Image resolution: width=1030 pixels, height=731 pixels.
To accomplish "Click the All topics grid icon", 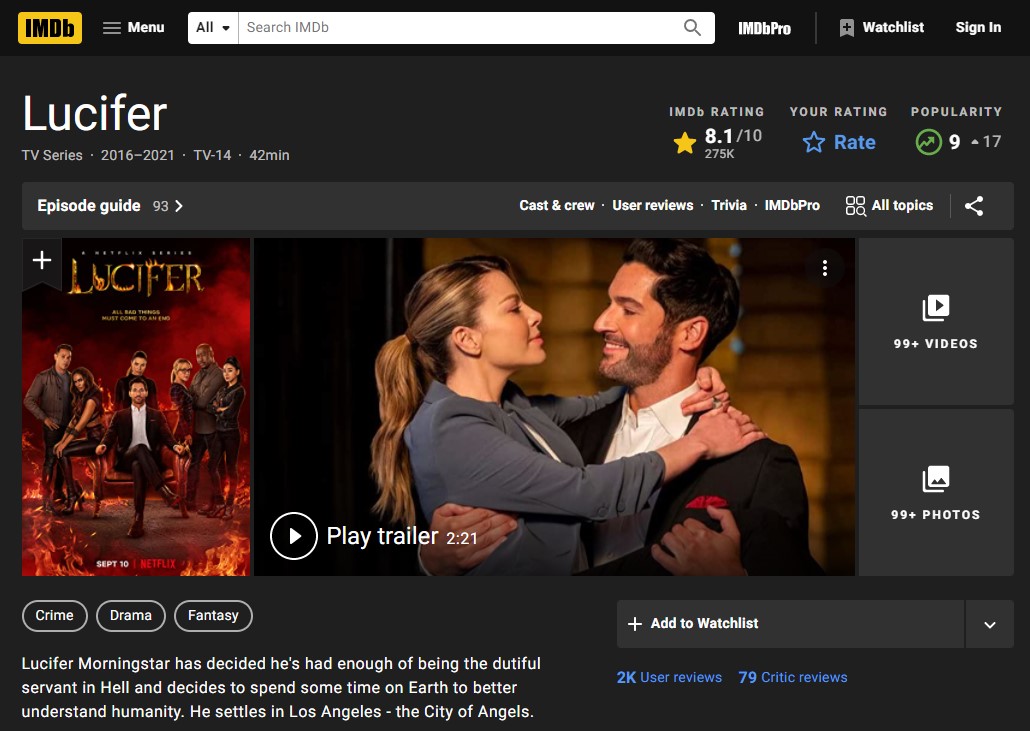I will (x=855, y=206).
